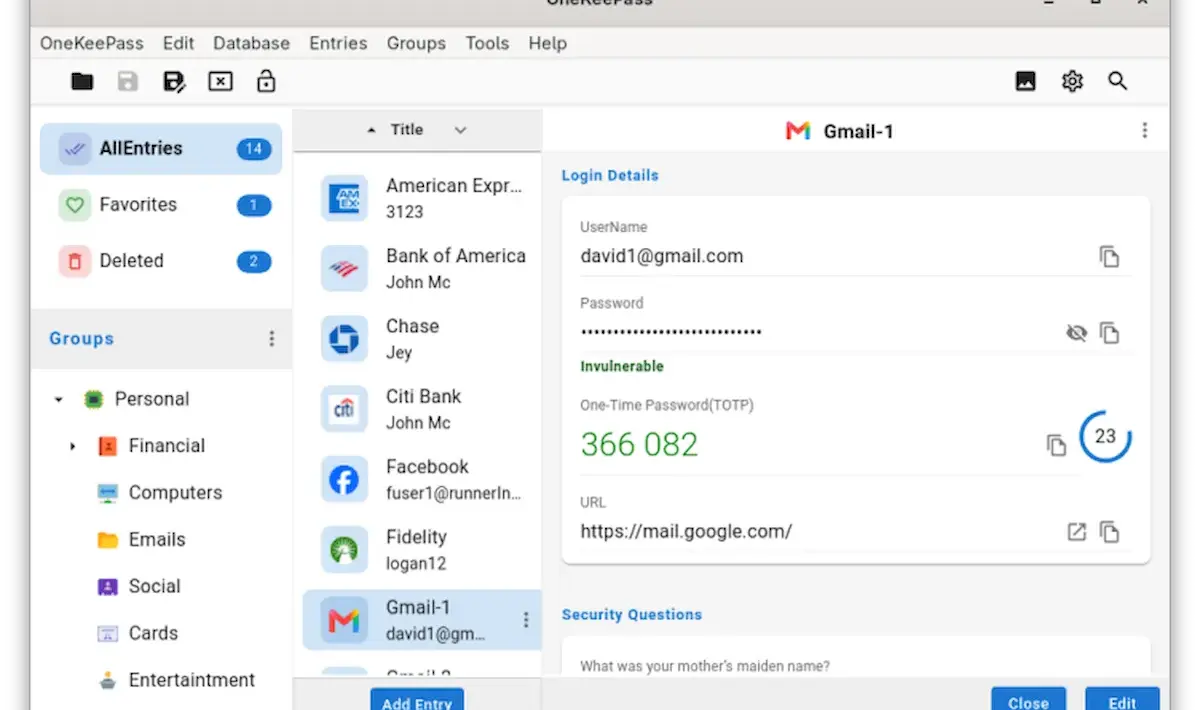Select the Citi Bank entry
The height and width of the screenshot is (710, 1200).
(421, 409)
